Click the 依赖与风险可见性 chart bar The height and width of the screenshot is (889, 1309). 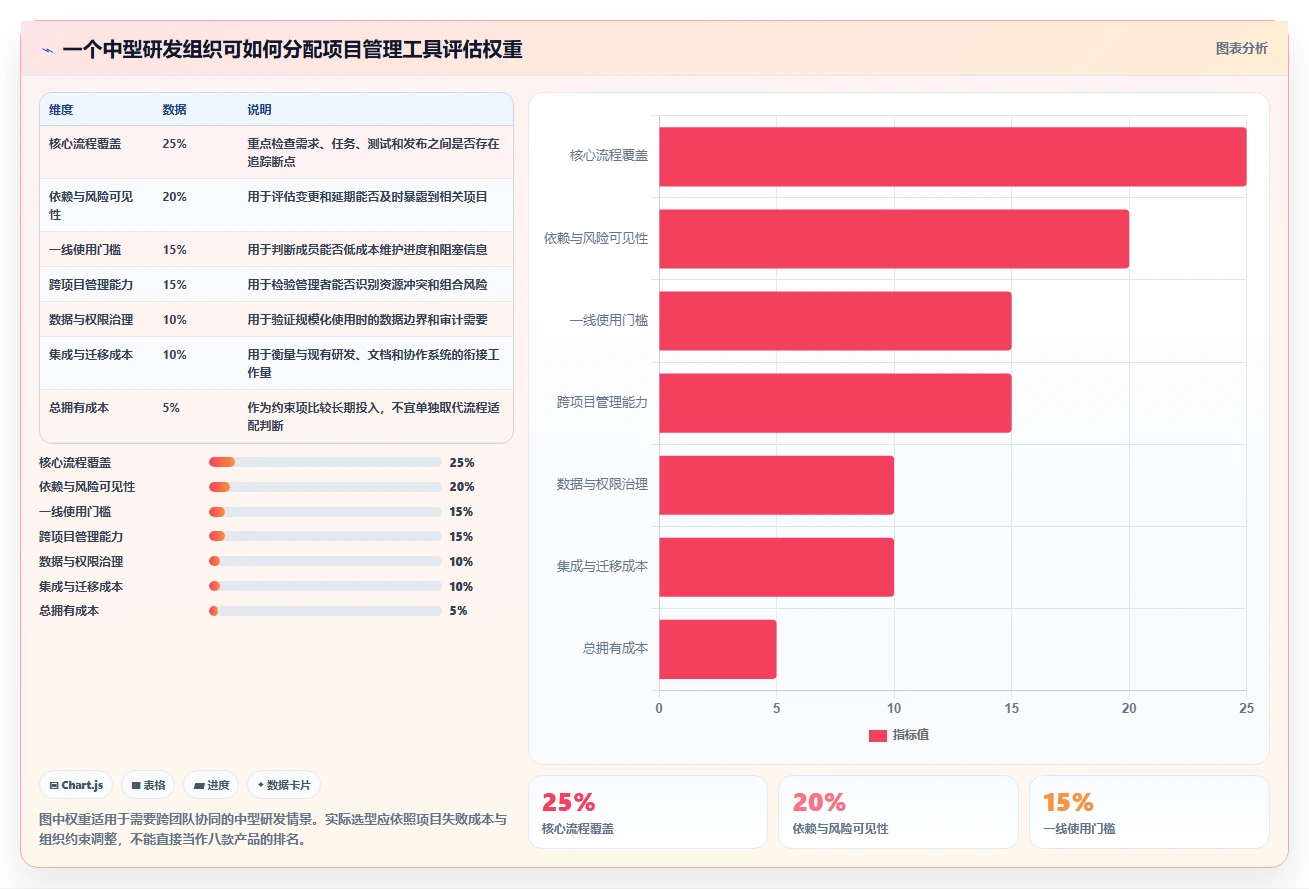tap(894, 239)
